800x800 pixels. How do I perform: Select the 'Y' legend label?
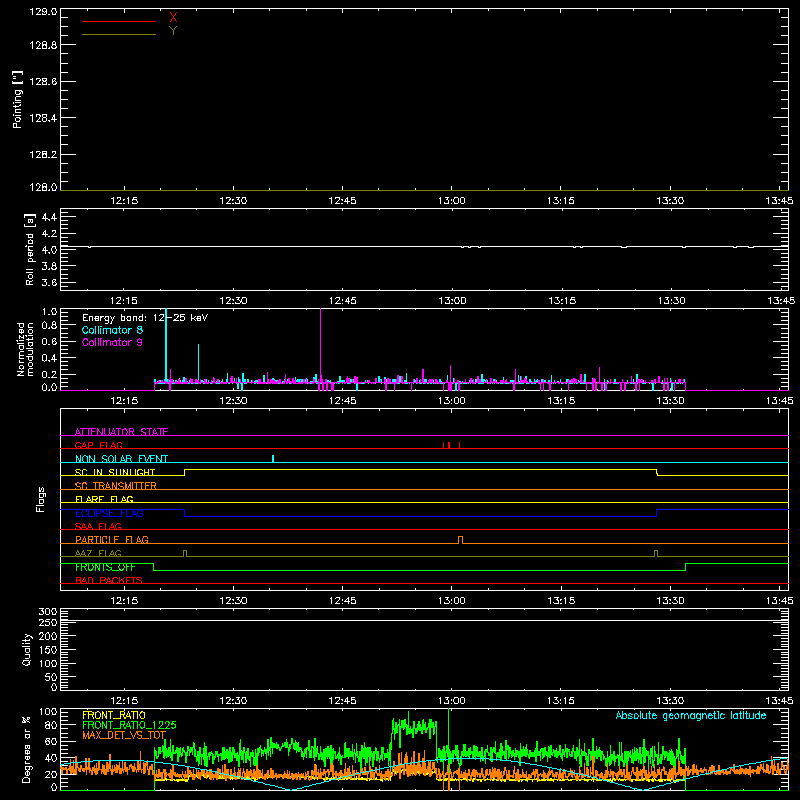pos(173,31)
